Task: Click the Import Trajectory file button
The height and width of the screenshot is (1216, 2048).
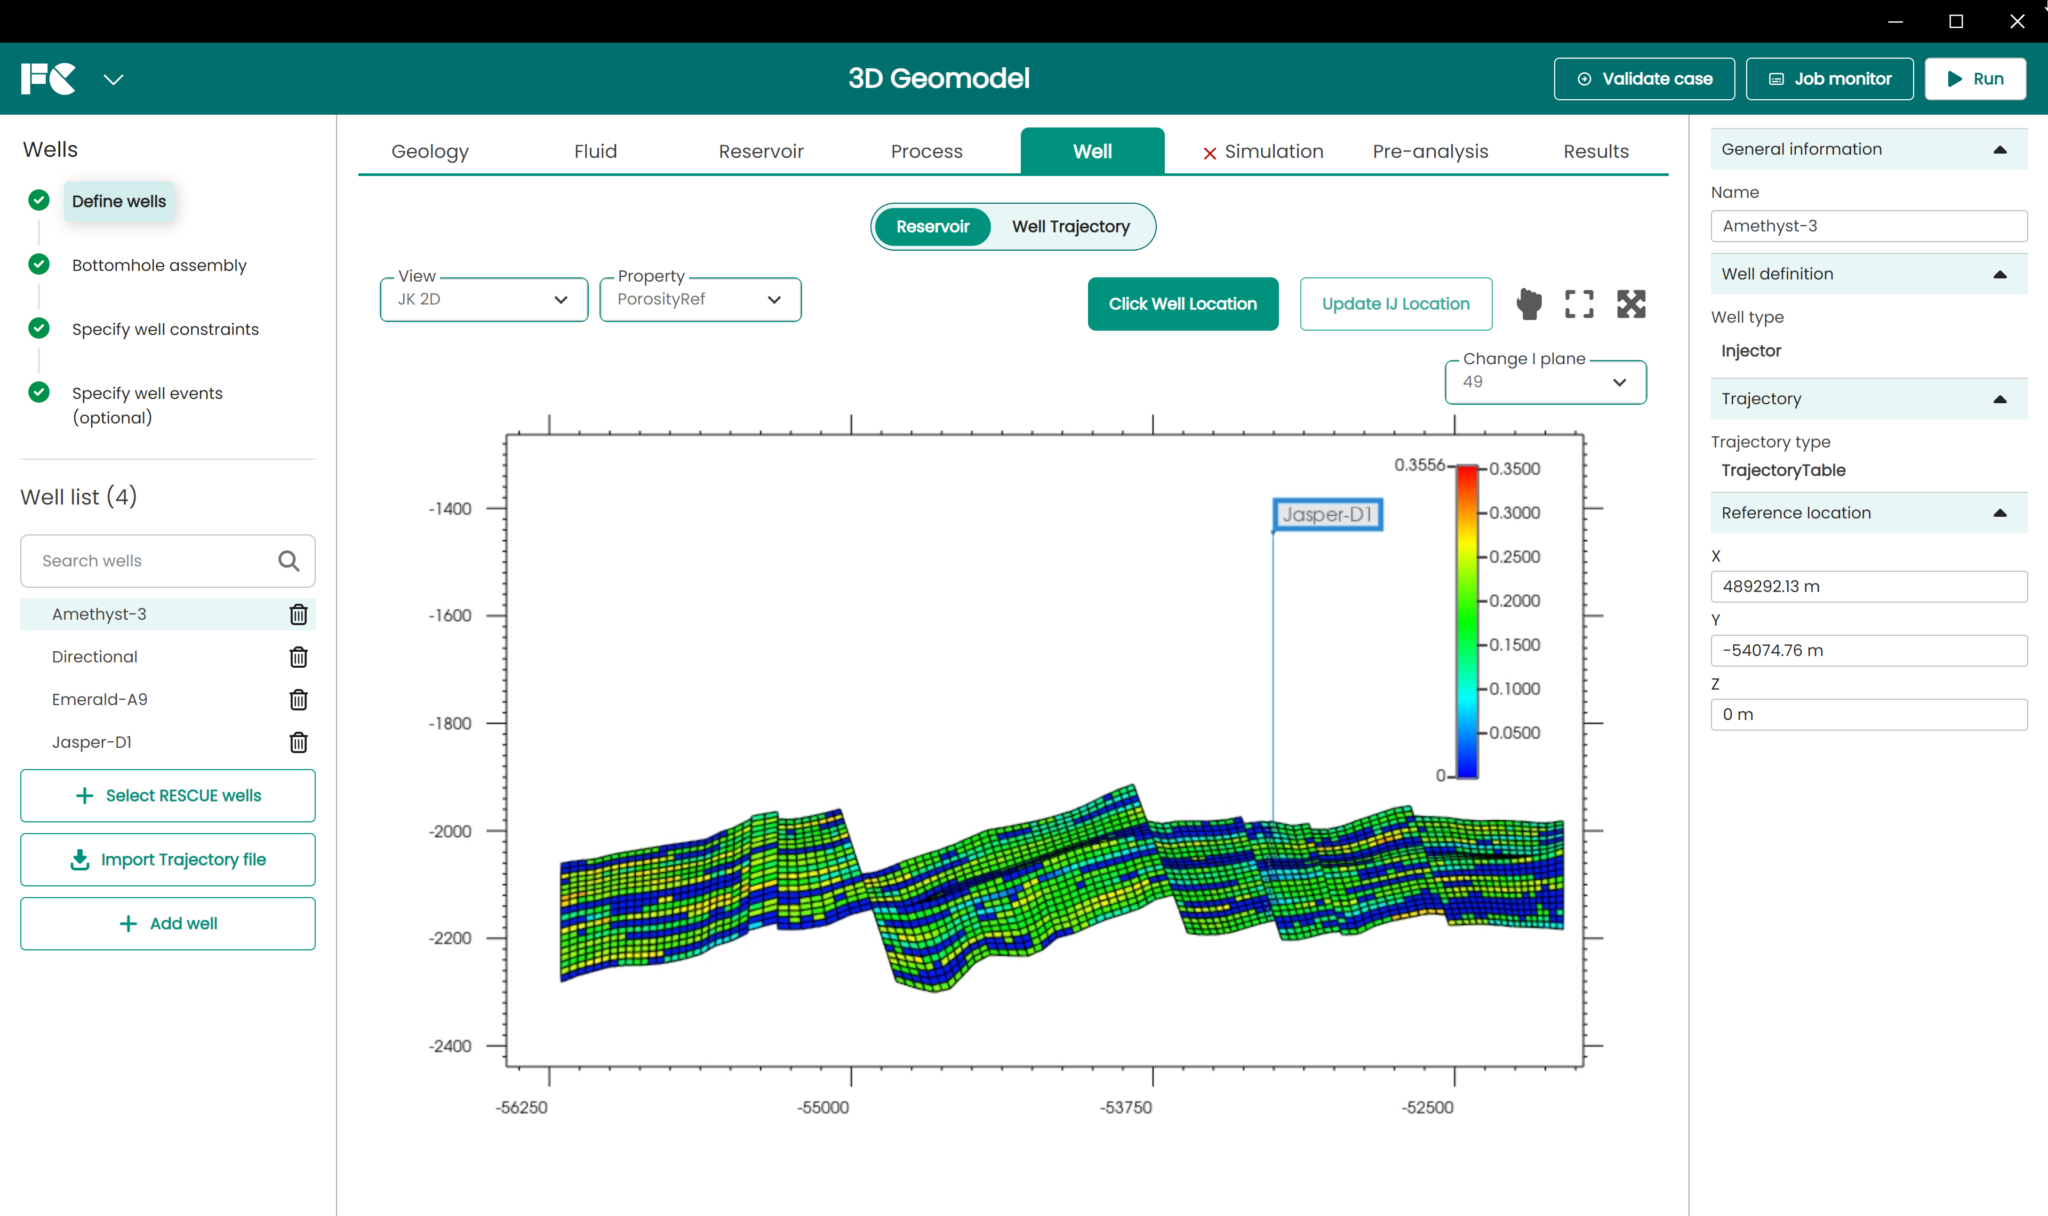Action: click(168, 860)
